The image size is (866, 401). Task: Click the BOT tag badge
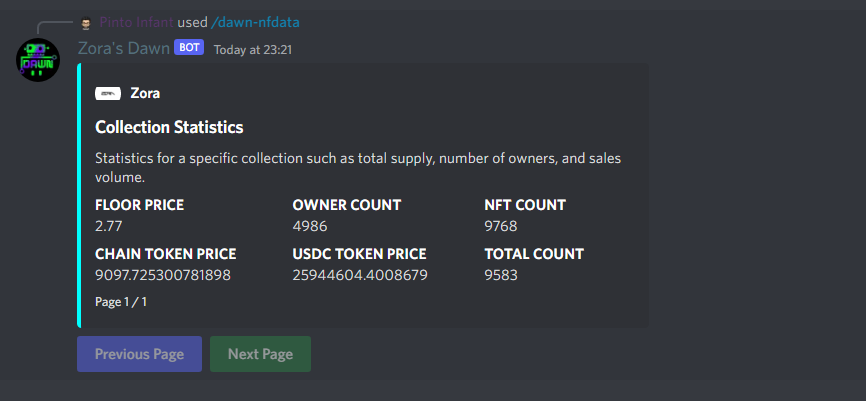coord(188,47)
